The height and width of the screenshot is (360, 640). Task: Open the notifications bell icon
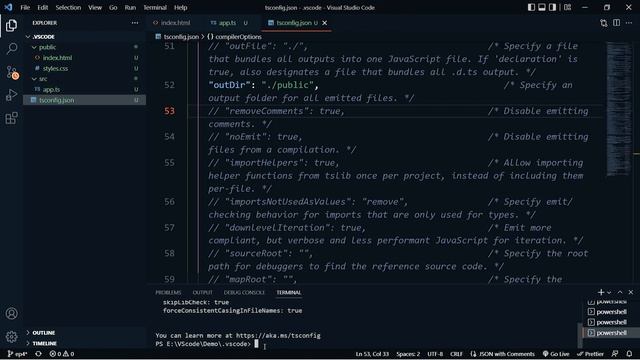[629, 354]
